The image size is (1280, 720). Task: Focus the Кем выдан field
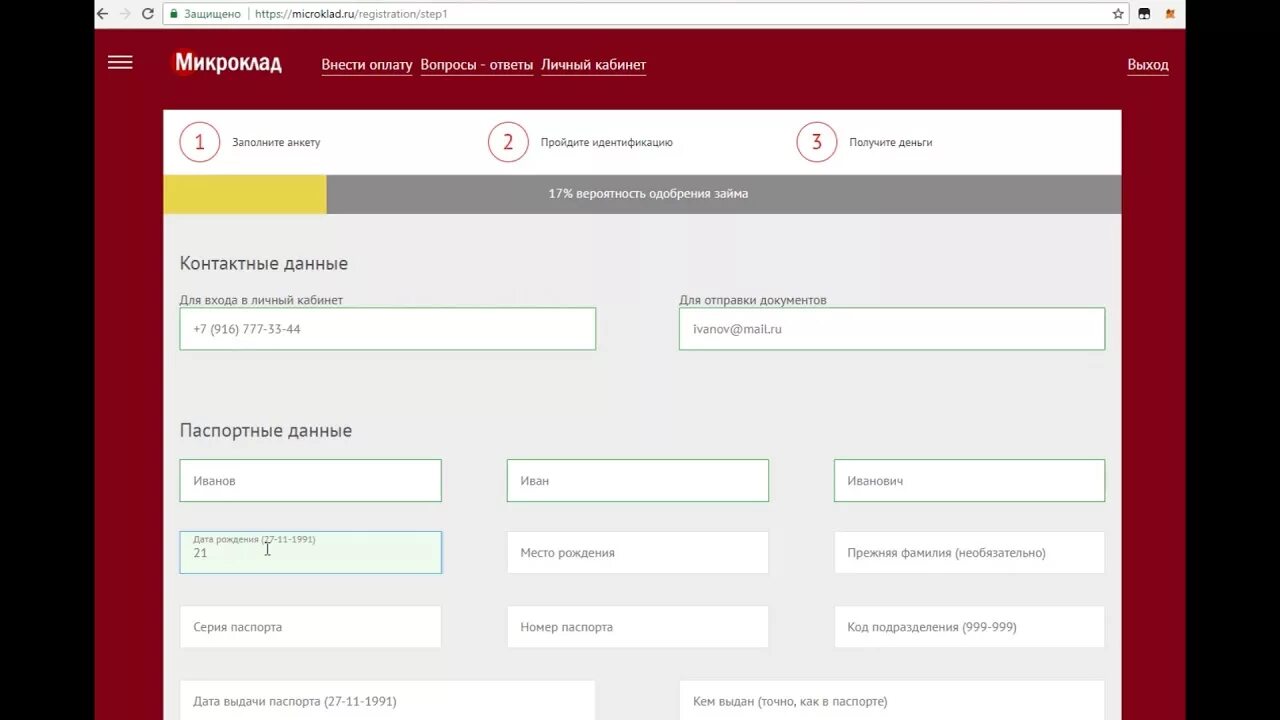pos(892,700)
